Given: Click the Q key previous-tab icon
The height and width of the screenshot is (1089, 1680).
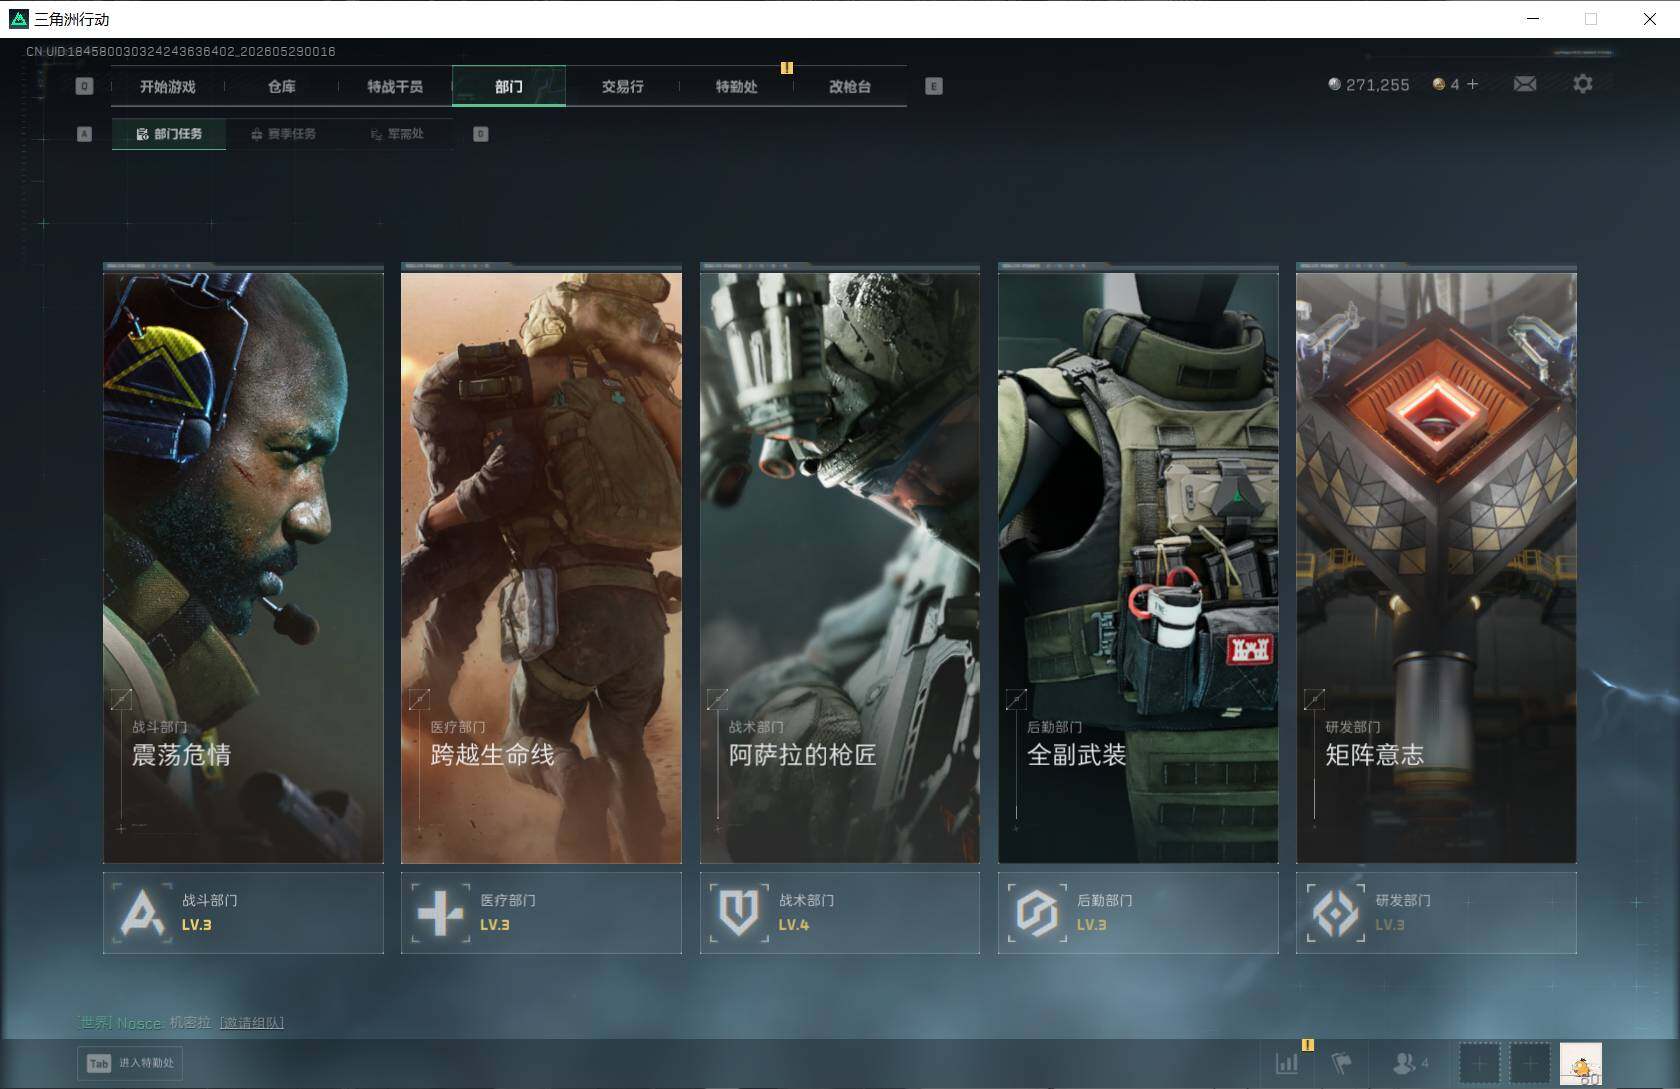Looking at the screenshot, I should [x=84, y=87].
